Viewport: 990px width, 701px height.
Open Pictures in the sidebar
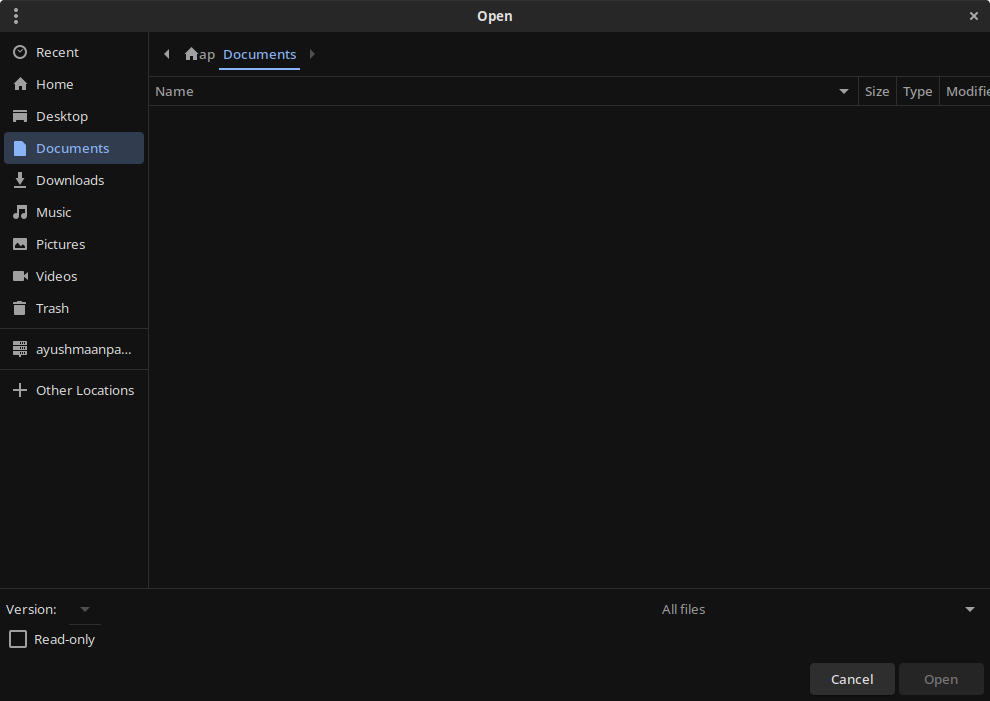click(x=74, y=244)
